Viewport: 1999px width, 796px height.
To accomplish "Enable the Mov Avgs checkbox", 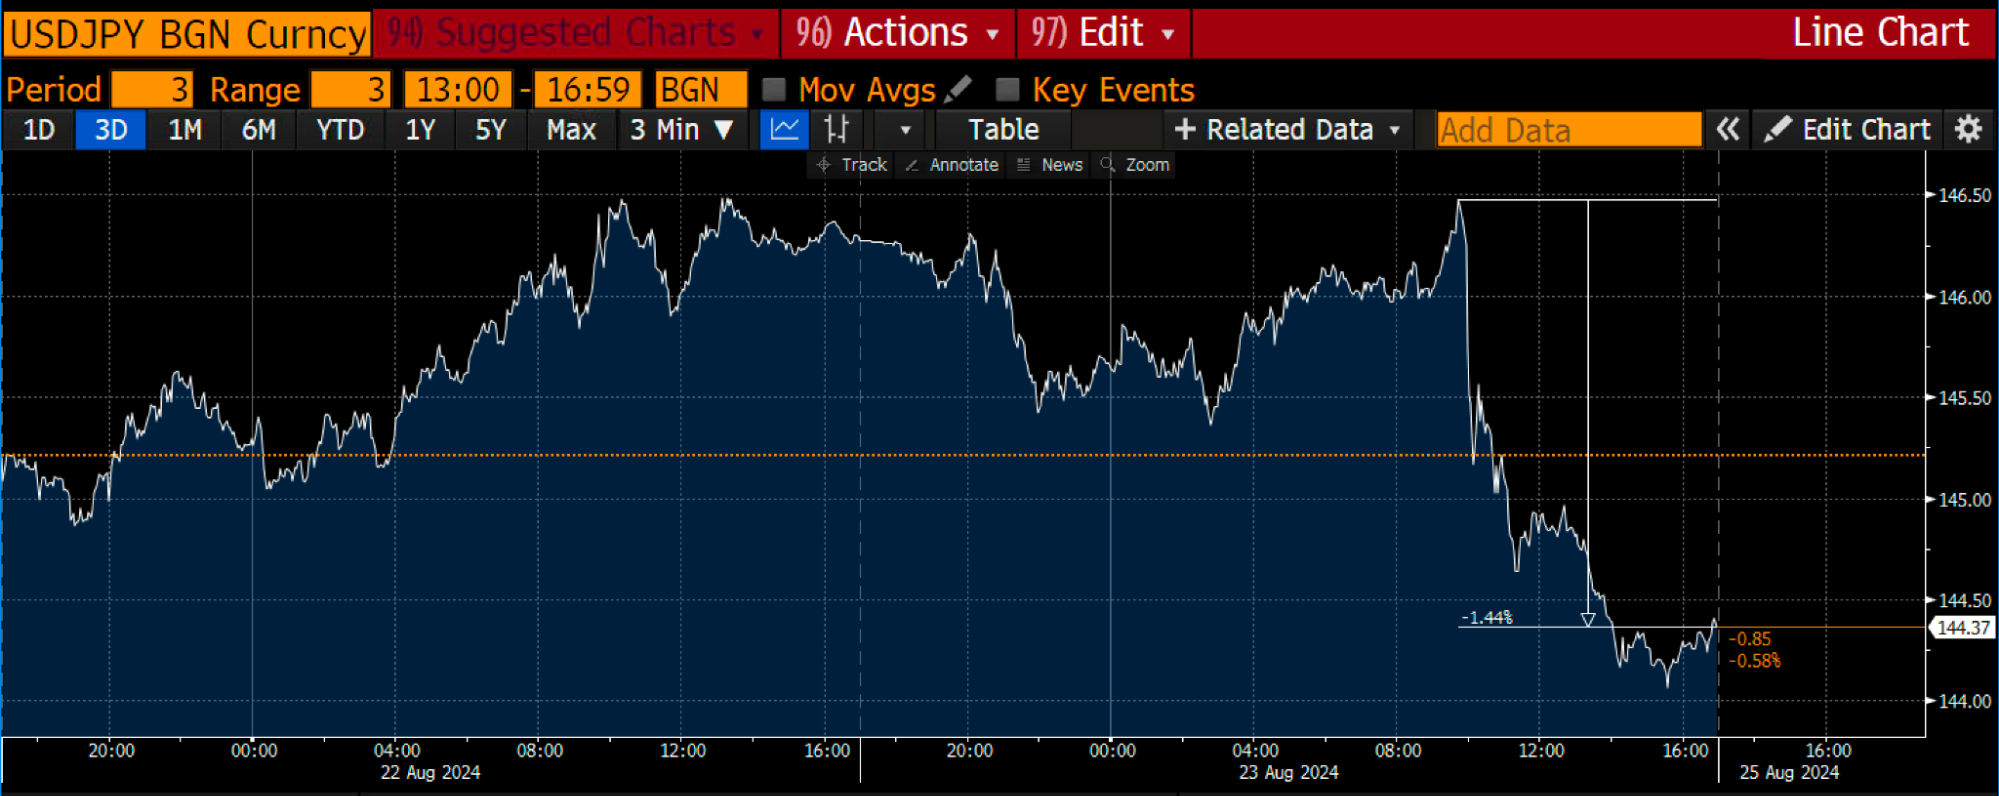I will 773,90.
